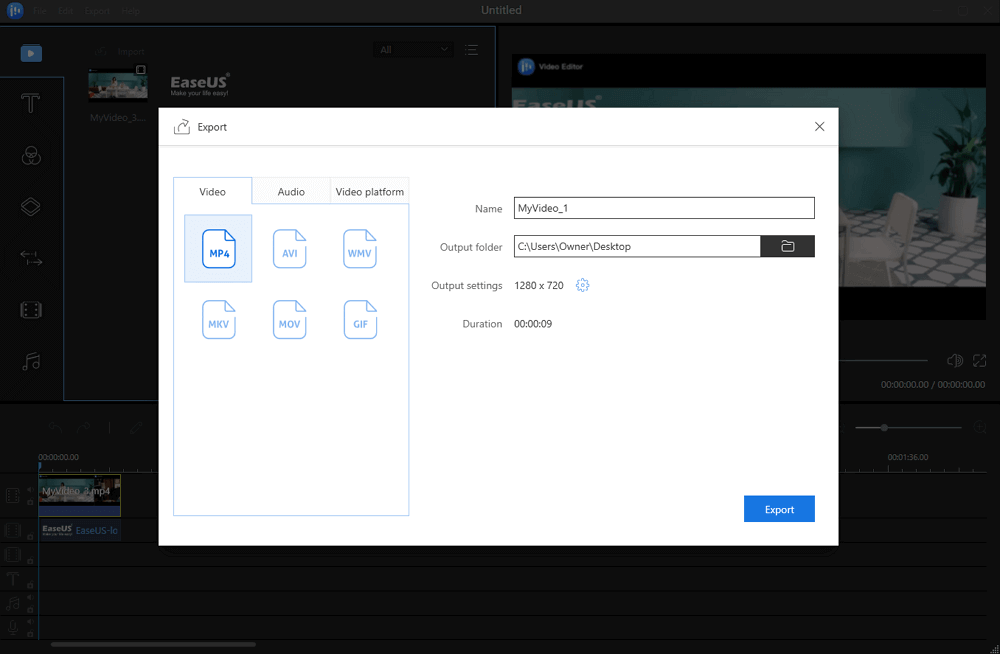Select the MP4 format icon
Viewport: 1000px width, 654px height.
[219, 249]
